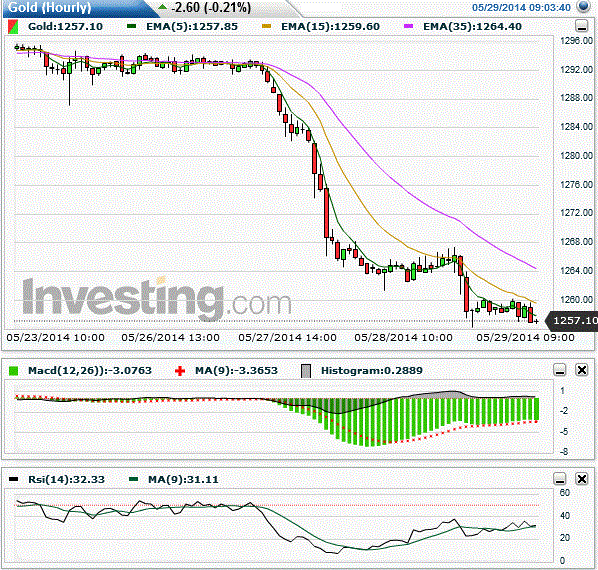
Task: Close the MACD indicator panel
Action: tap(582, 370)
